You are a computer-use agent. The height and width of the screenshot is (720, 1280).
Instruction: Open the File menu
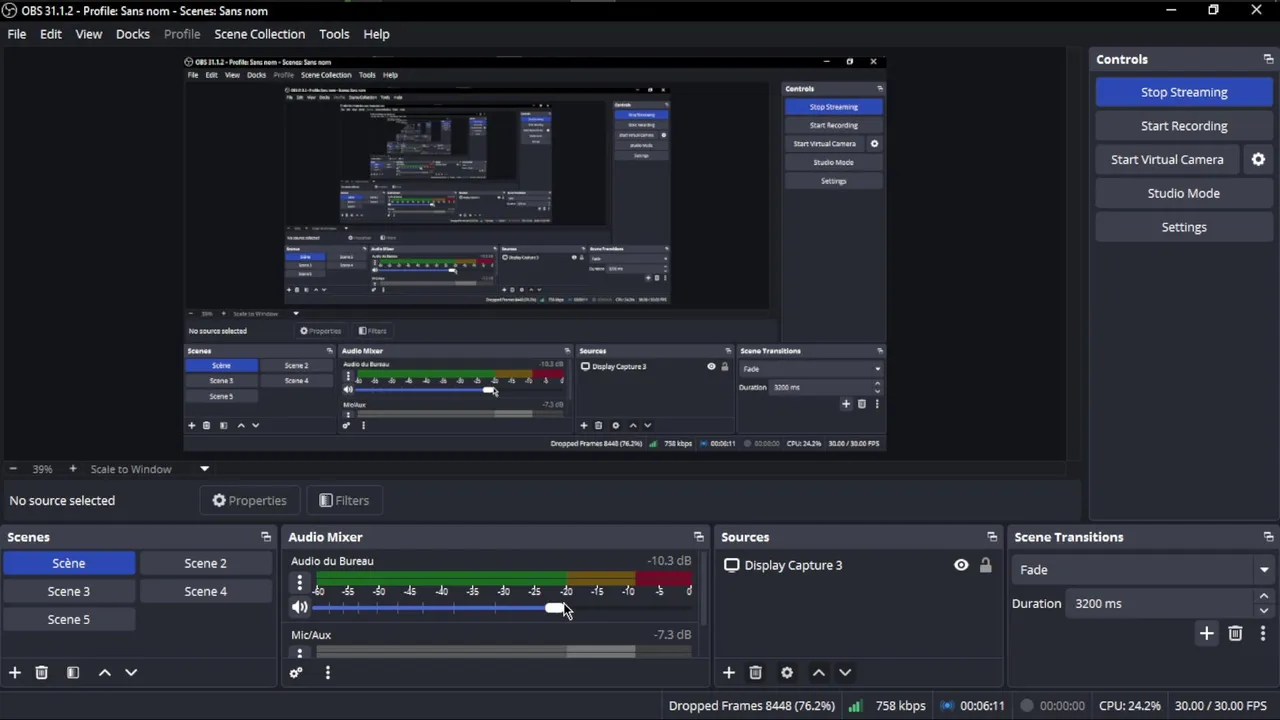click(x=17, y=34)
